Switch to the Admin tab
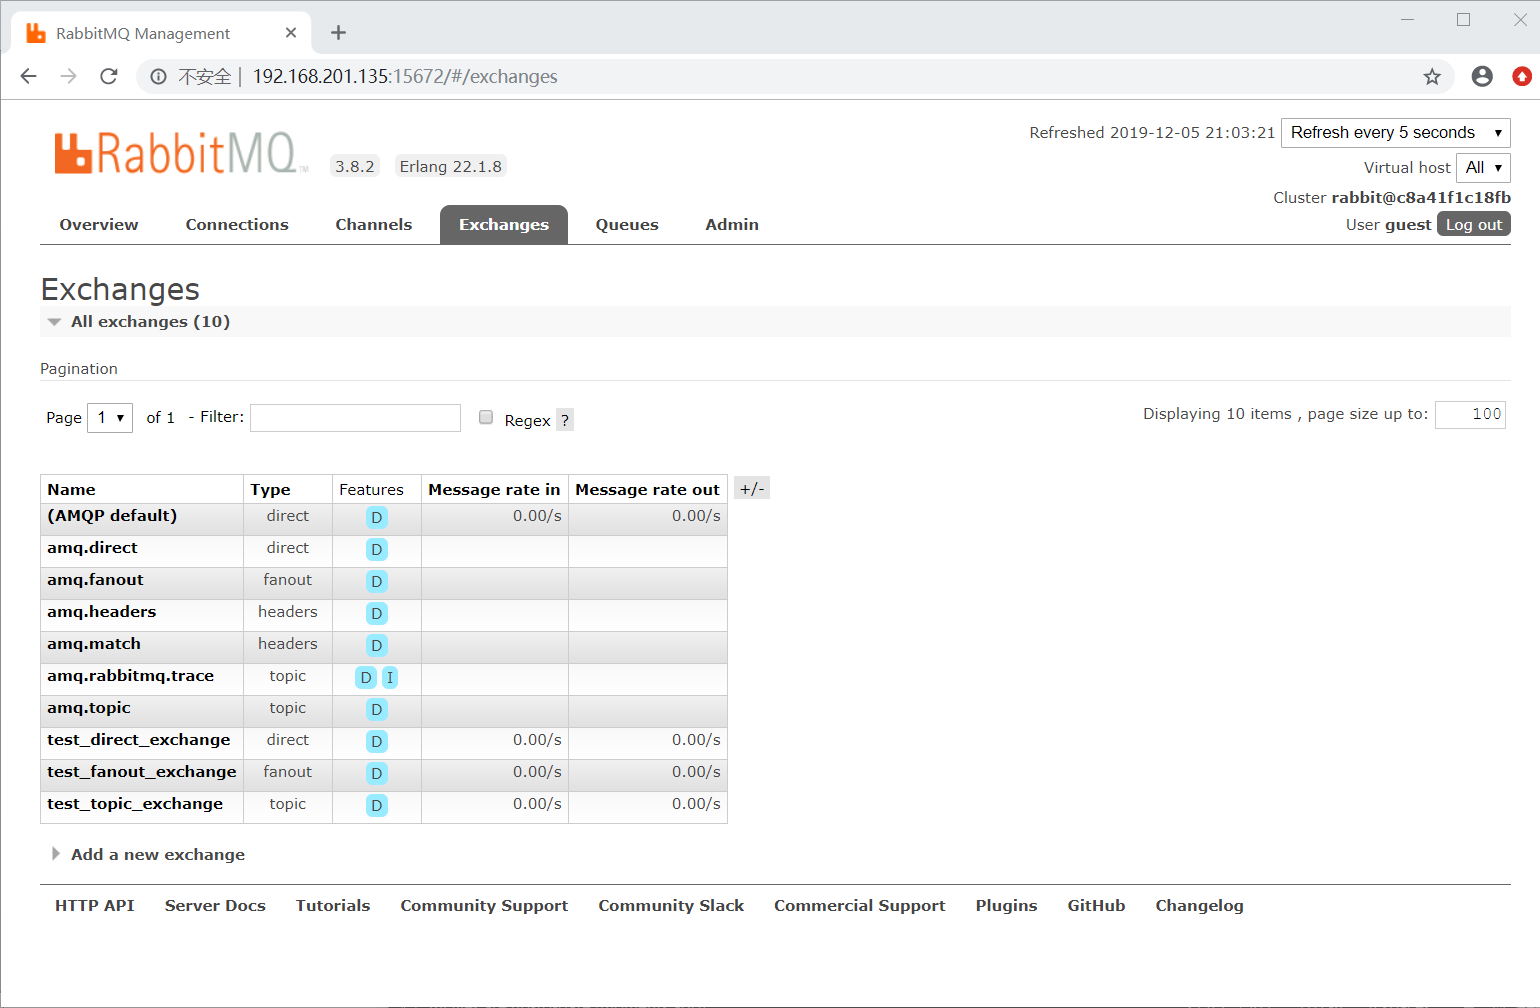 coord(732,224)
